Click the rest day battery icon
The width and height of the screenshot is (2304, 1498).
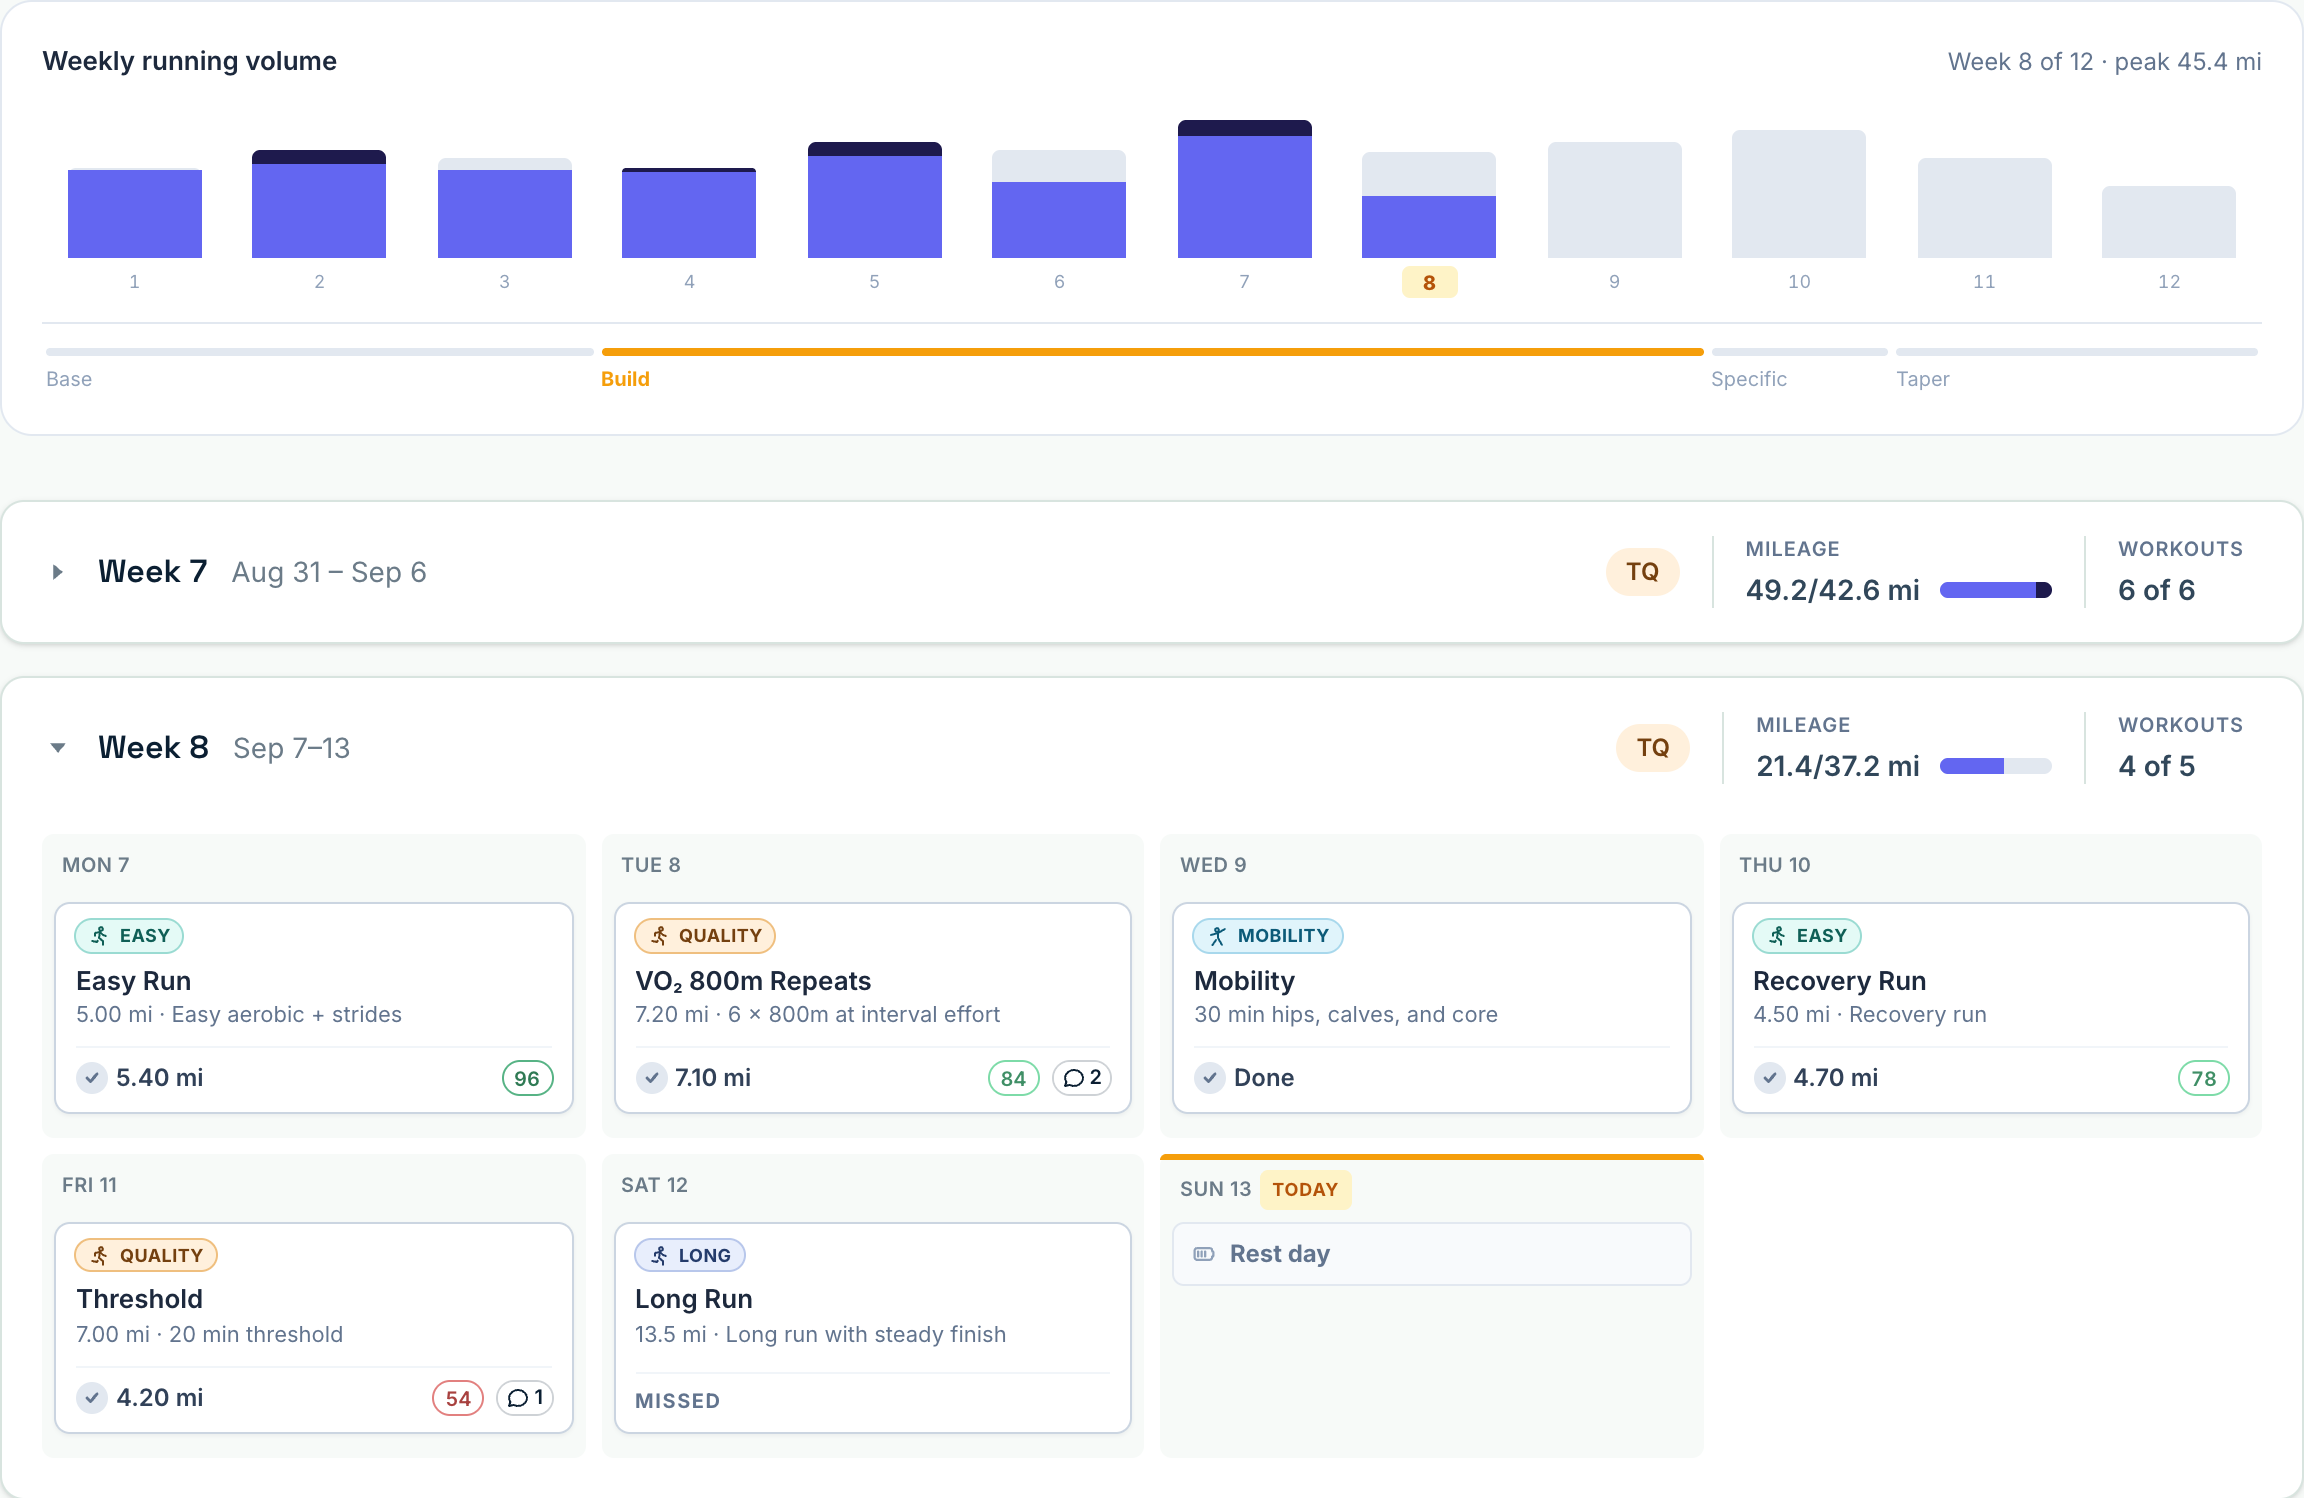point(1204,1254)
